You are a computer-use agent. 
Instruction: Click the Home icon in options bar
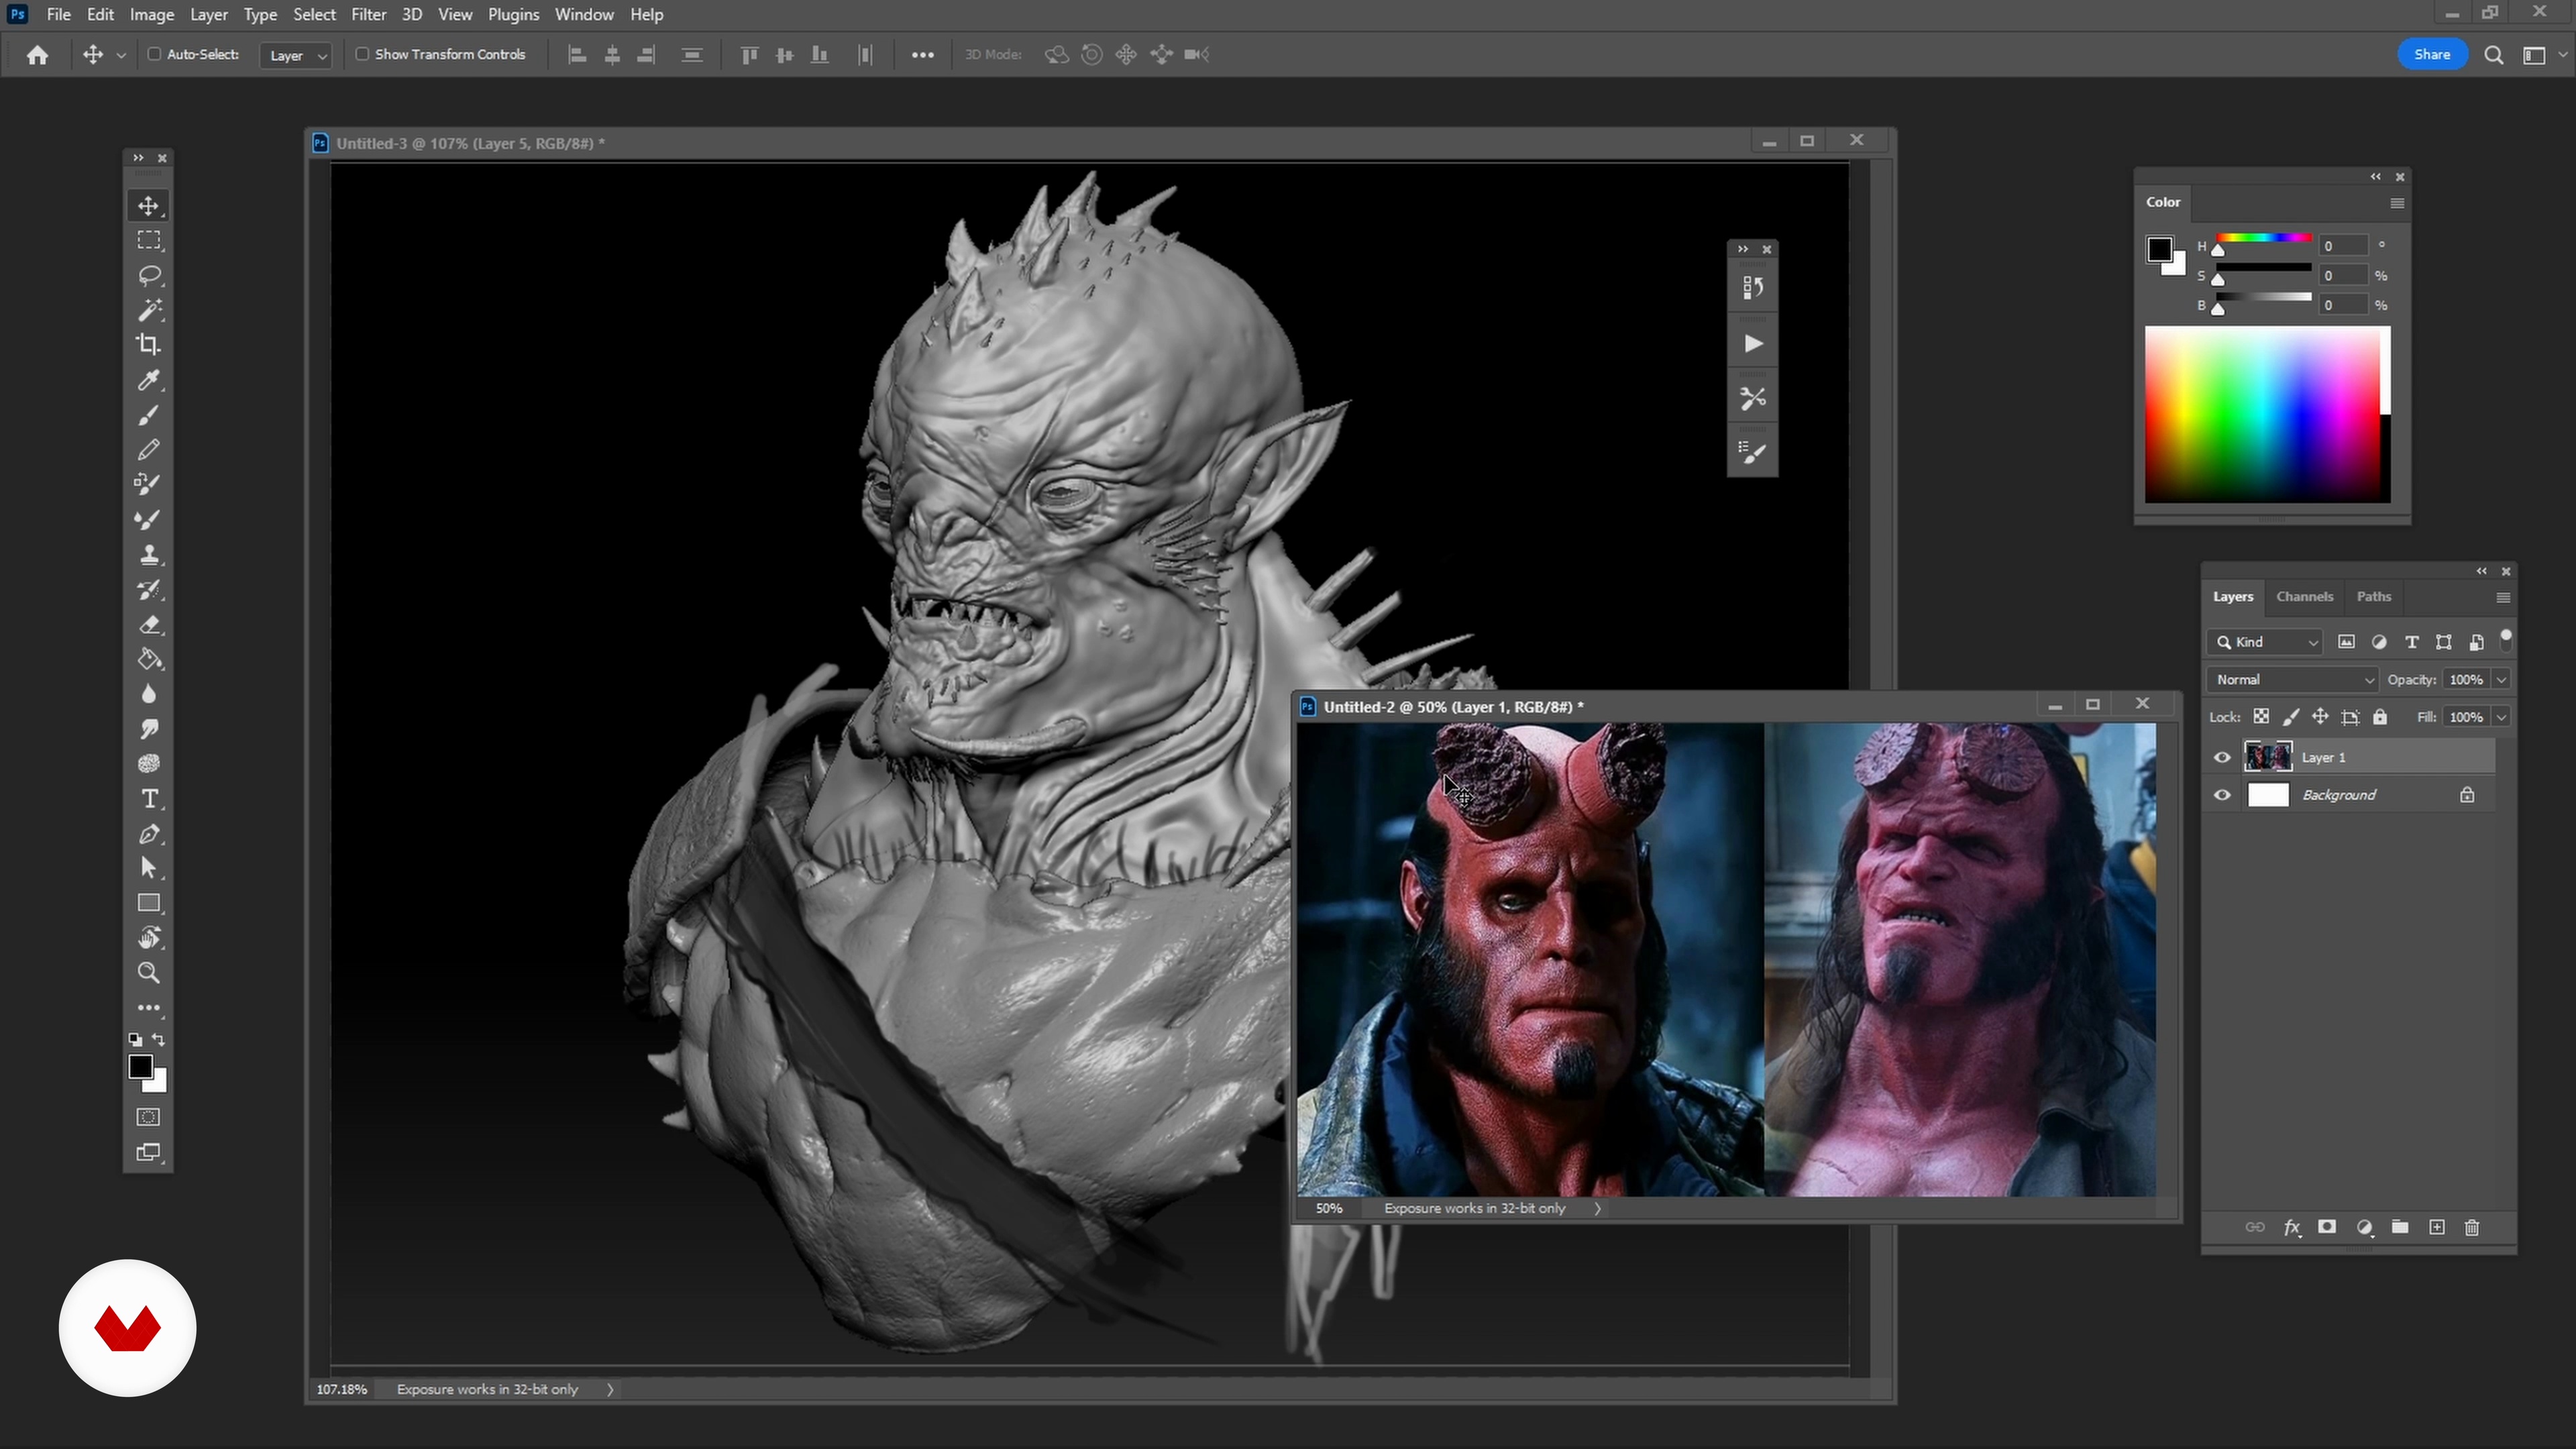coord(38,55)
